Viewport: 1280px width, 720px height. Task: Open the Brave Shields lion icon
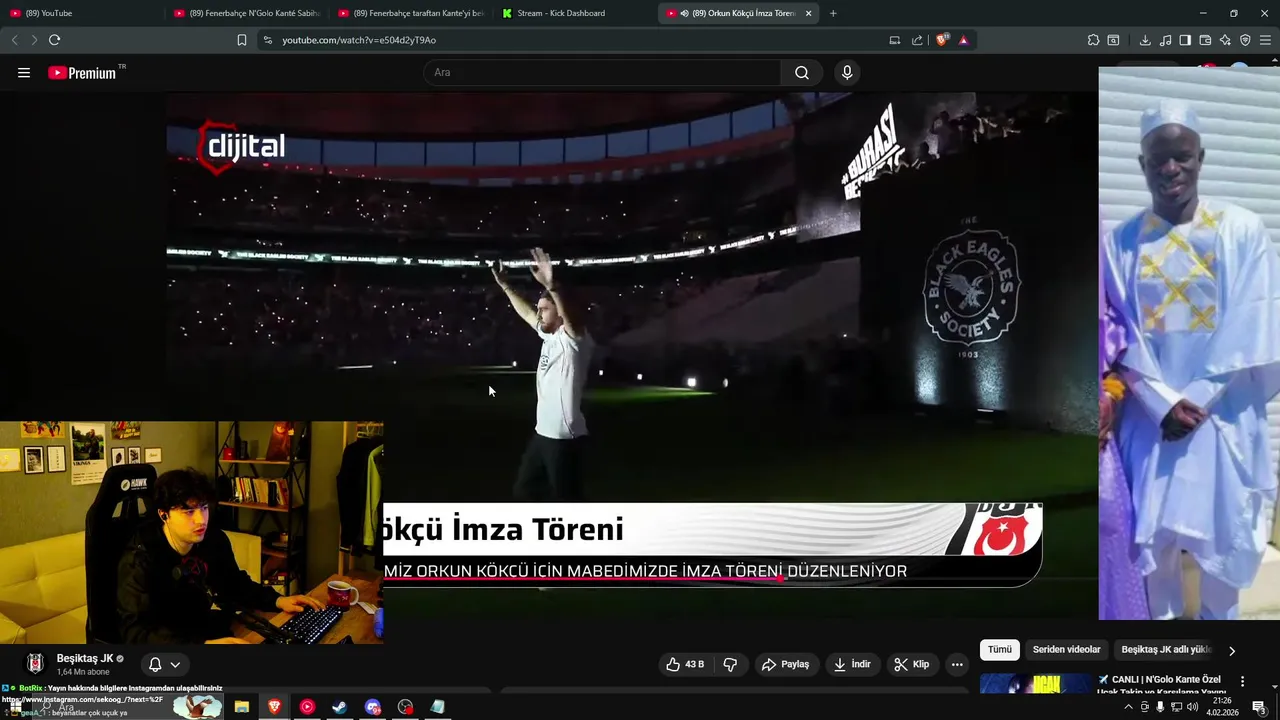[941, 40]
